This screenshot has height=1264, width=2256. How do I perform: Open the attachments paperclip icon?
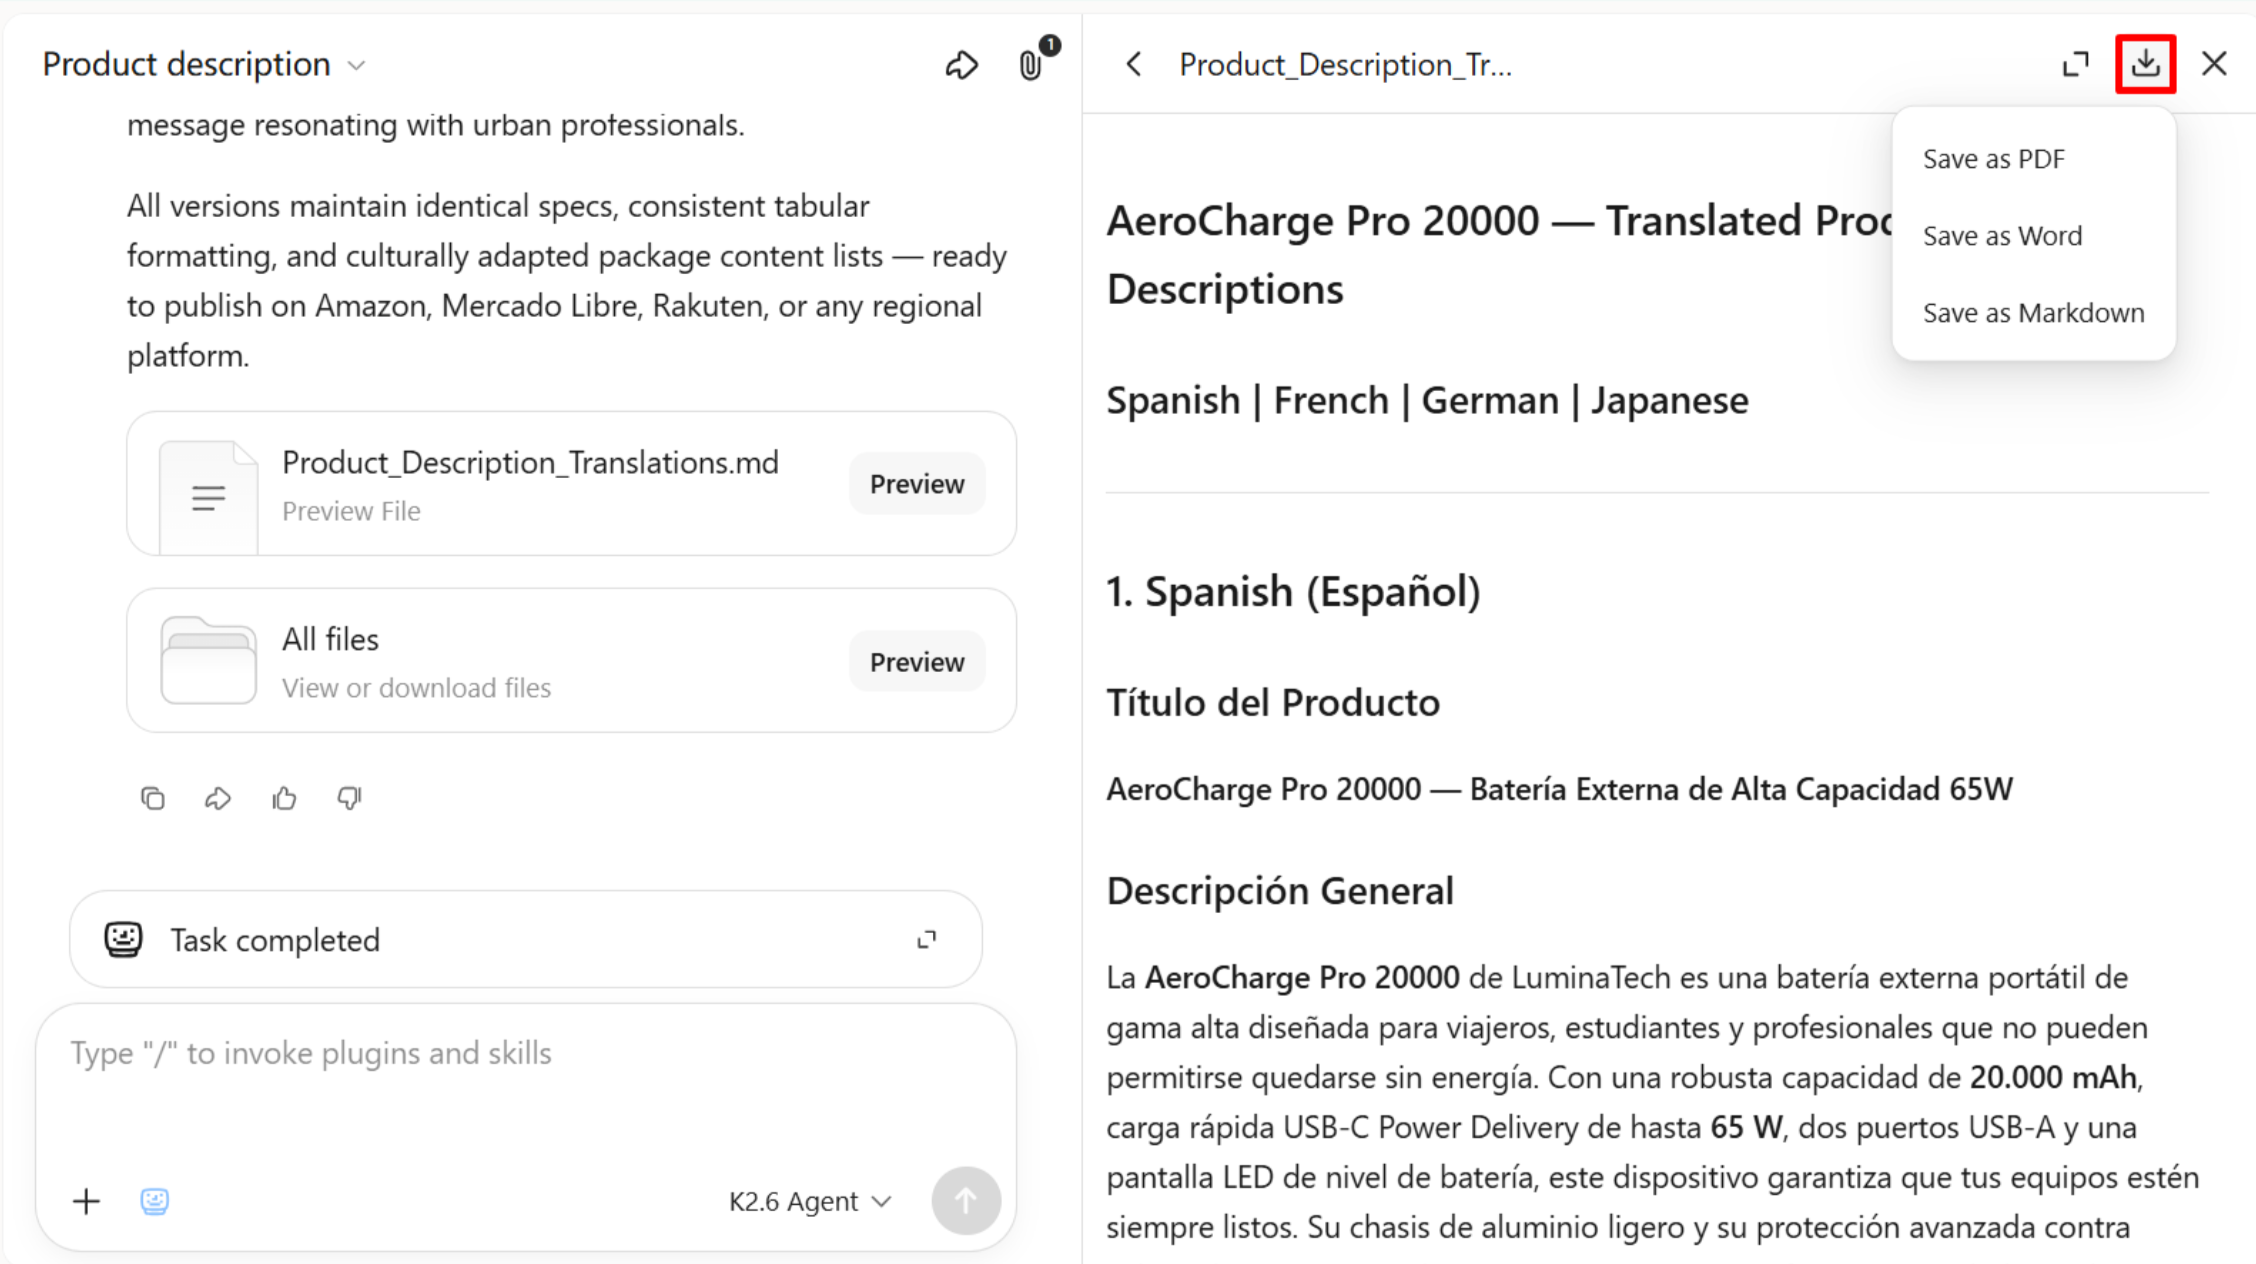pos(1031,65)
